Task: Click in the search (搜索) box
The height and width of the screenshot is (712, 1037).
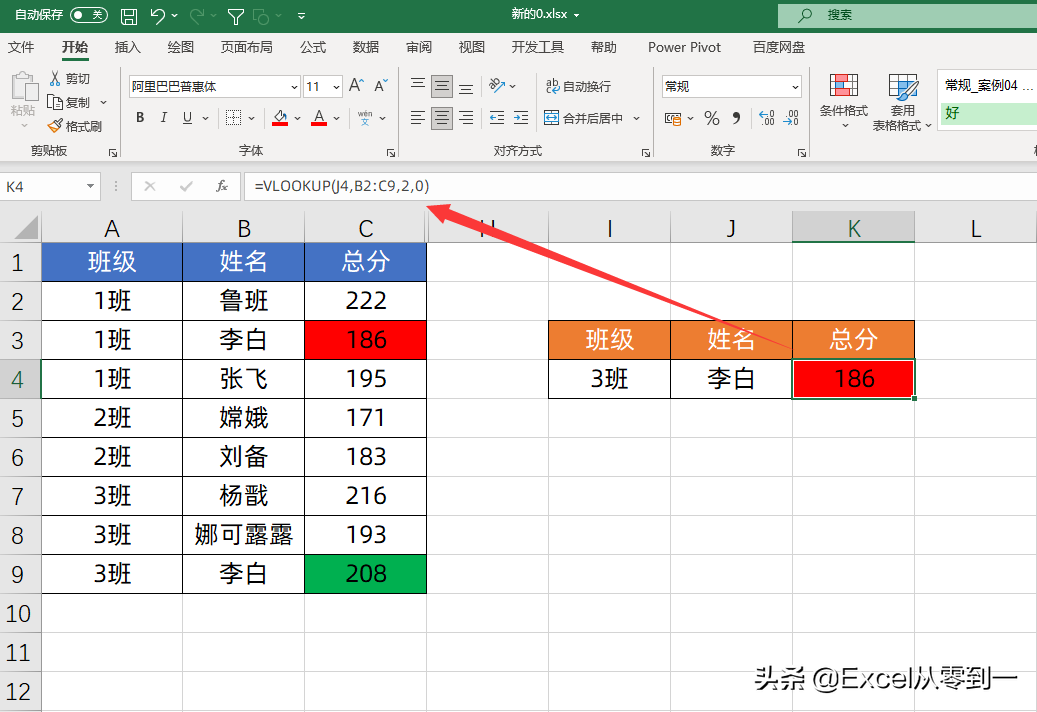Action: point(907,15)
